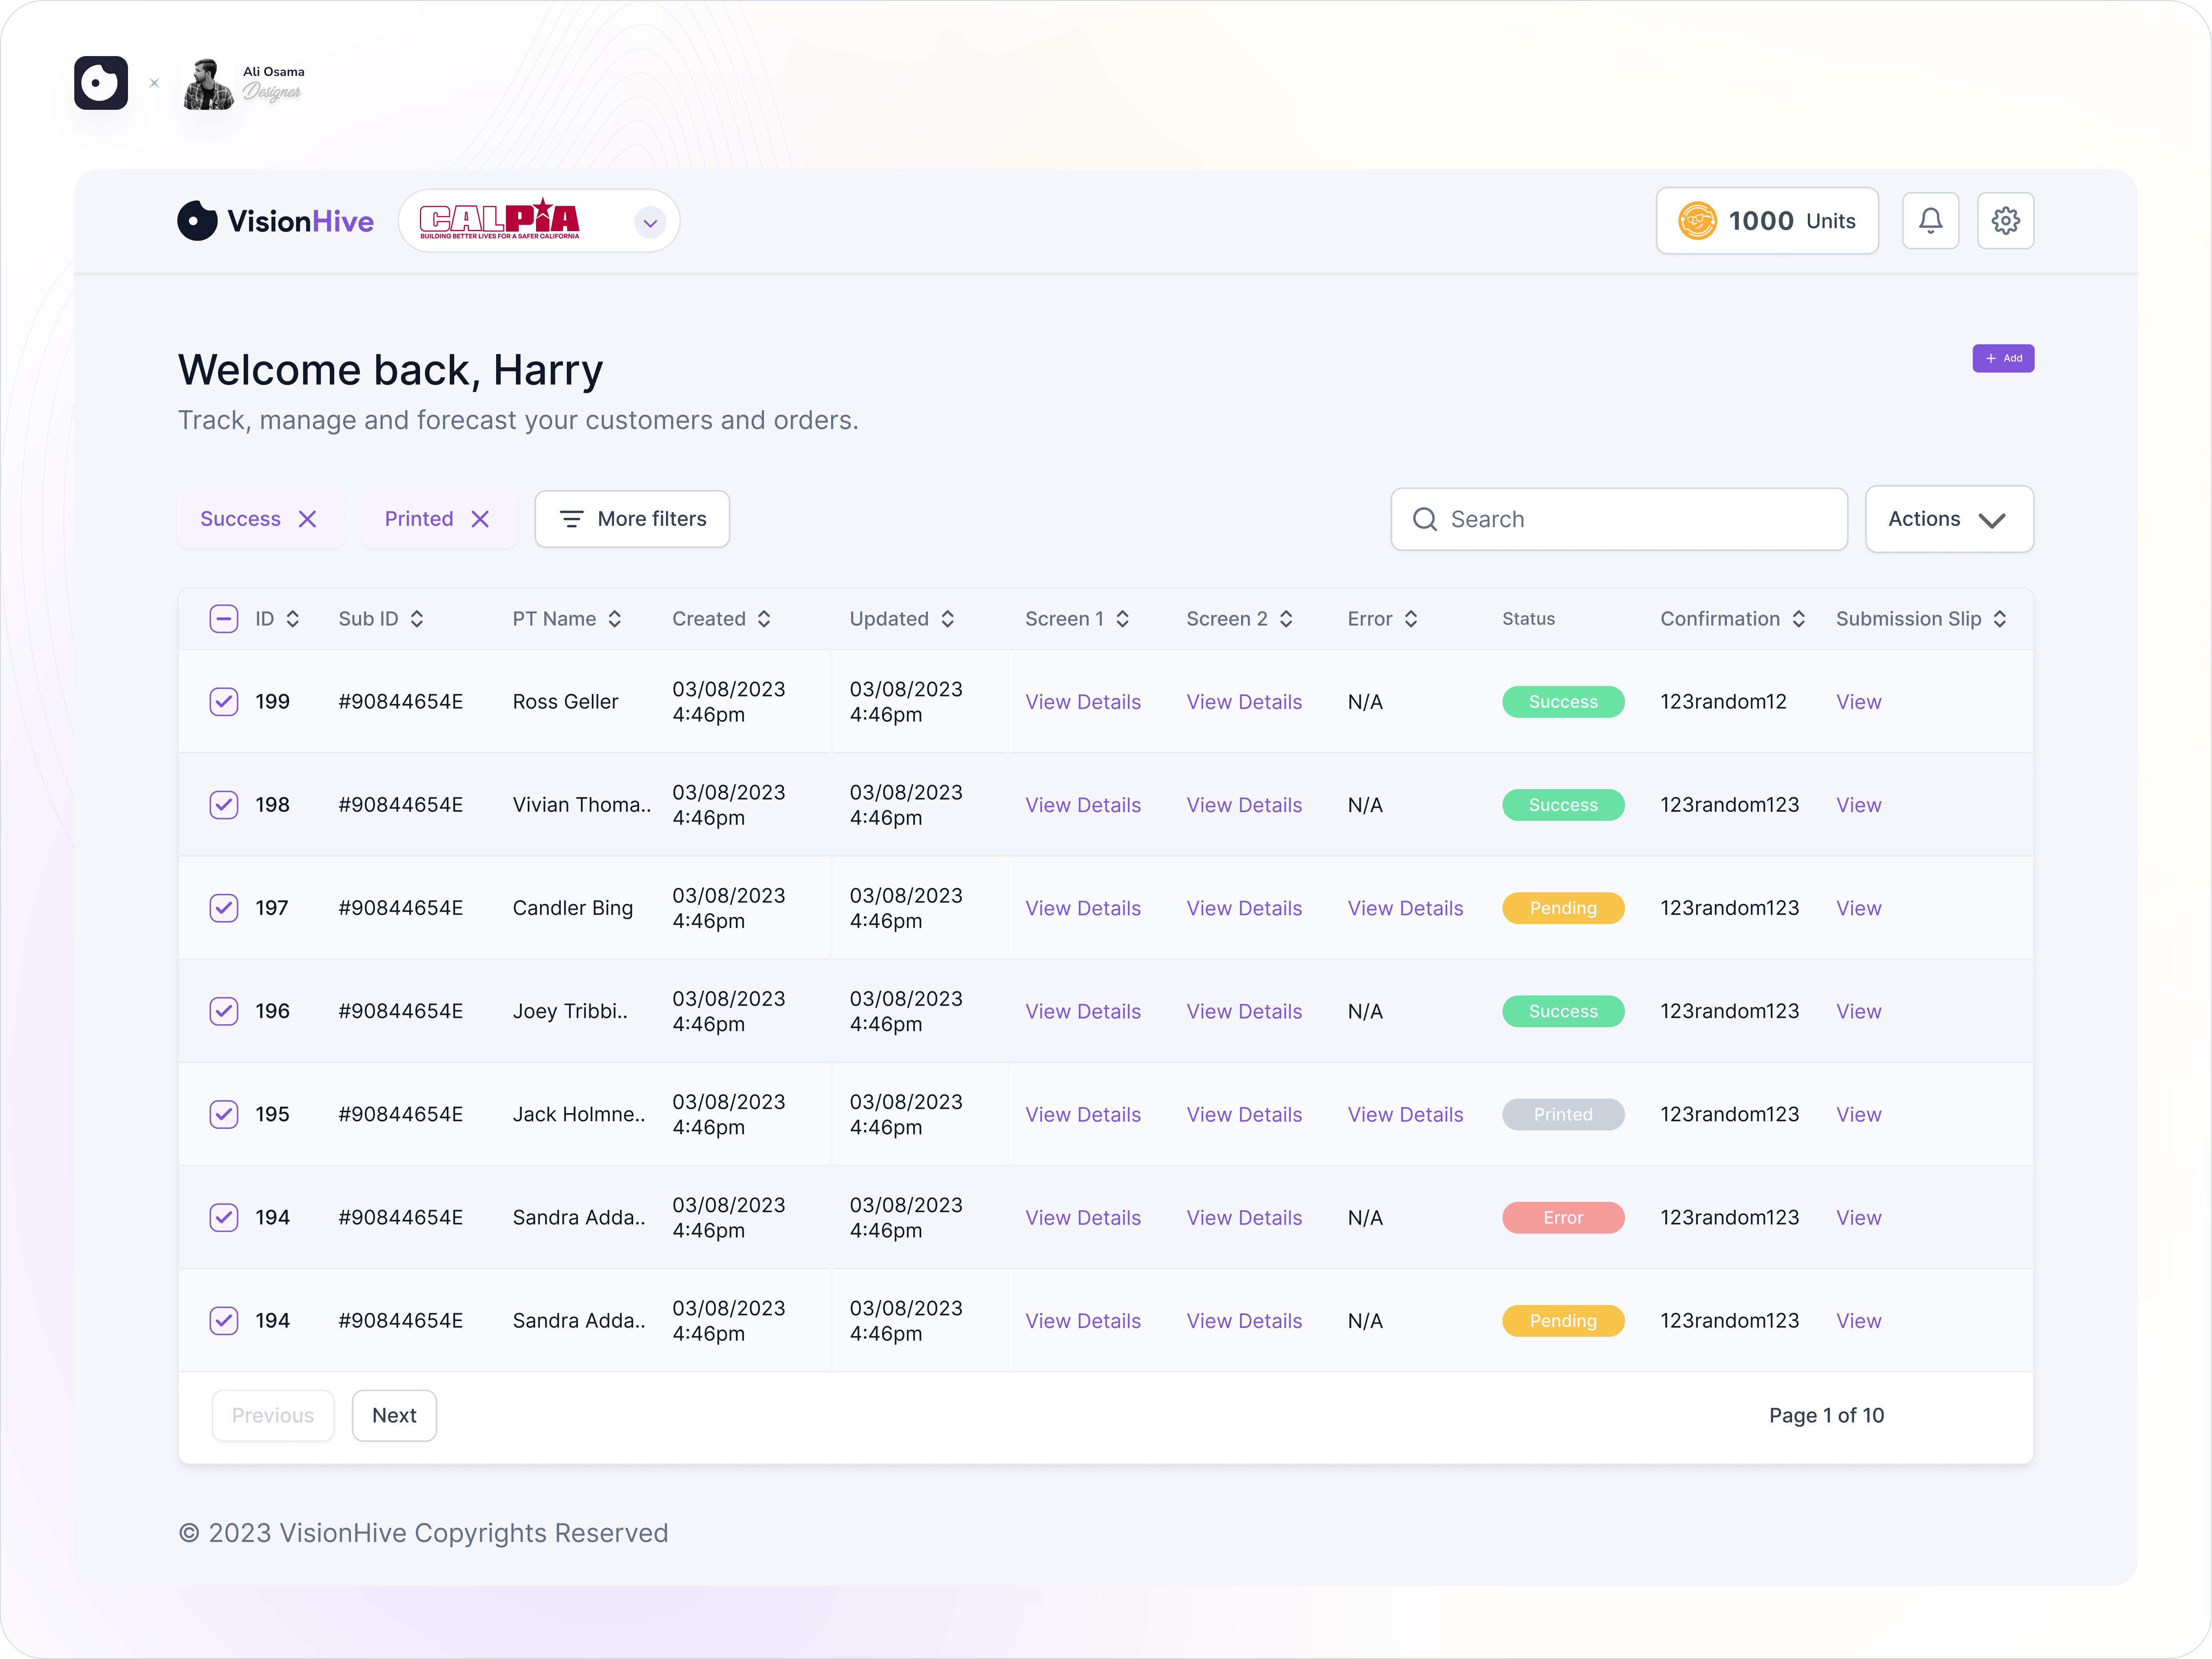The image size is (2212, 1659).
Task: Open Error View Details for Jack Holmne..
Action: click(x=1405, y=1114)
